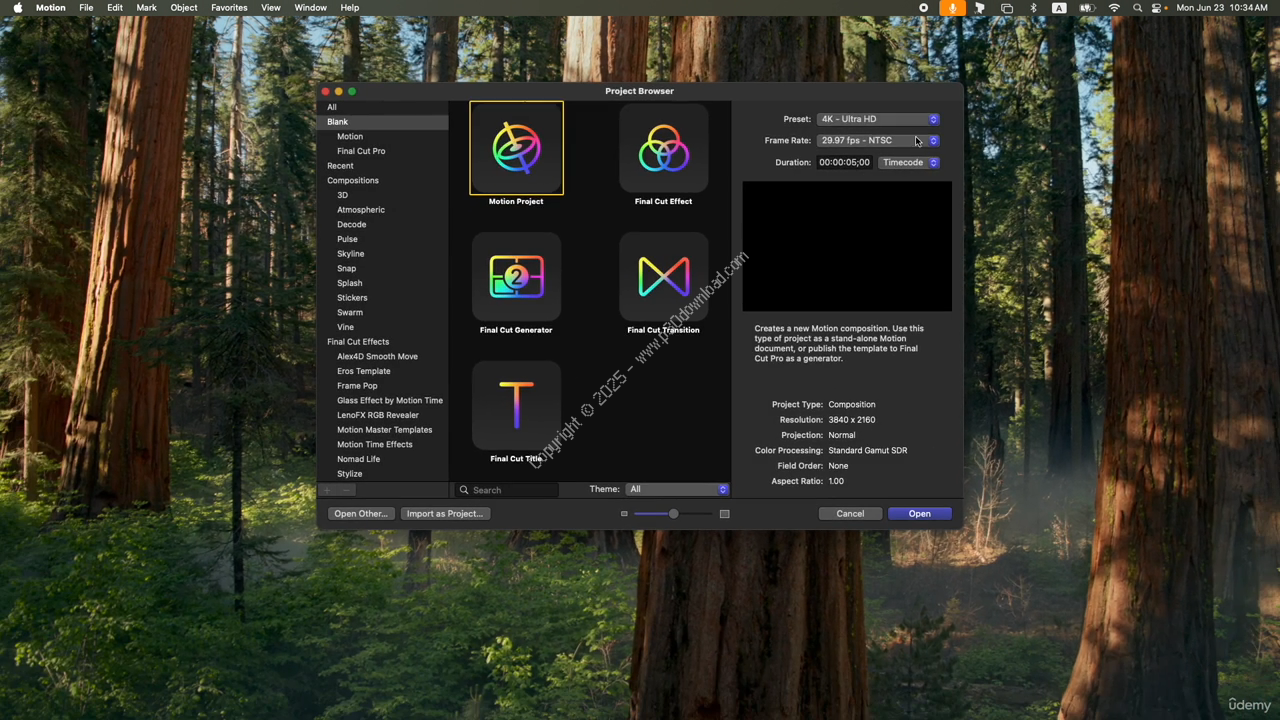Image resolution: width=1280 pixels, height=720 pixels.
Task: Click the Cancel button
Action: (850, 514)
